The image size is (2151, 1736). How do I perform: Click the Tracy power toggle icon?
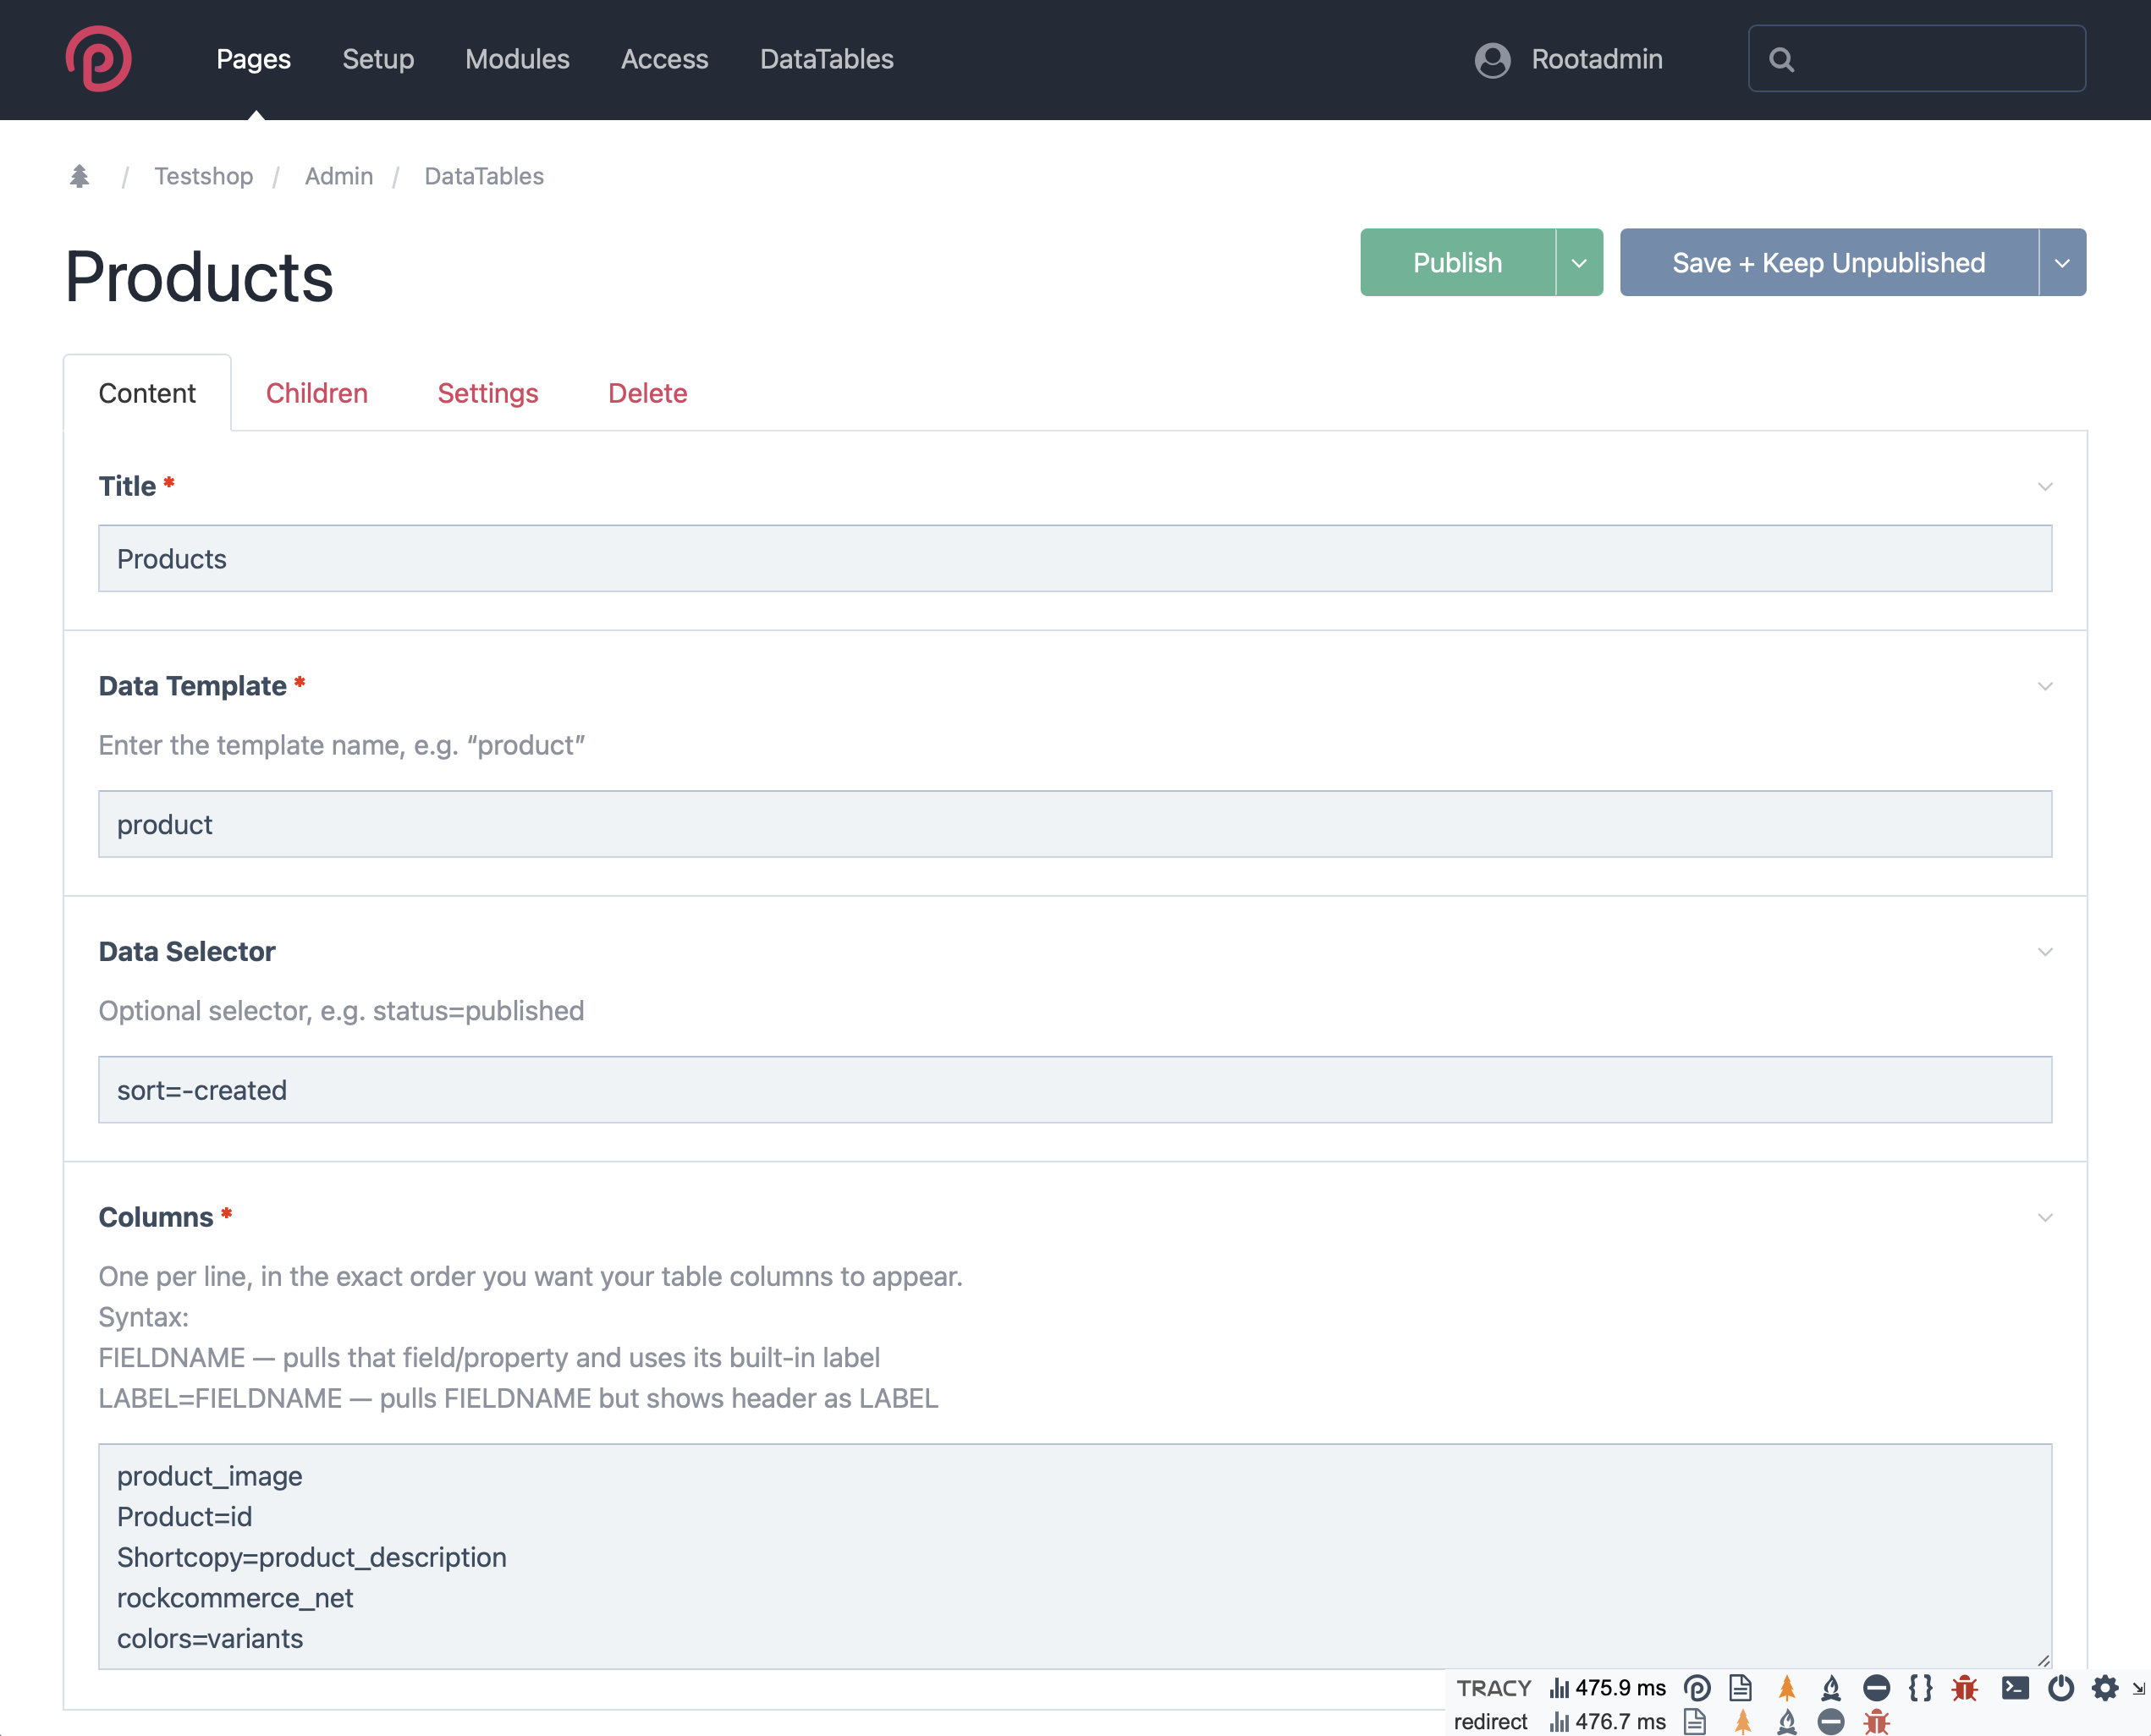click(x=2061, y=1689)
